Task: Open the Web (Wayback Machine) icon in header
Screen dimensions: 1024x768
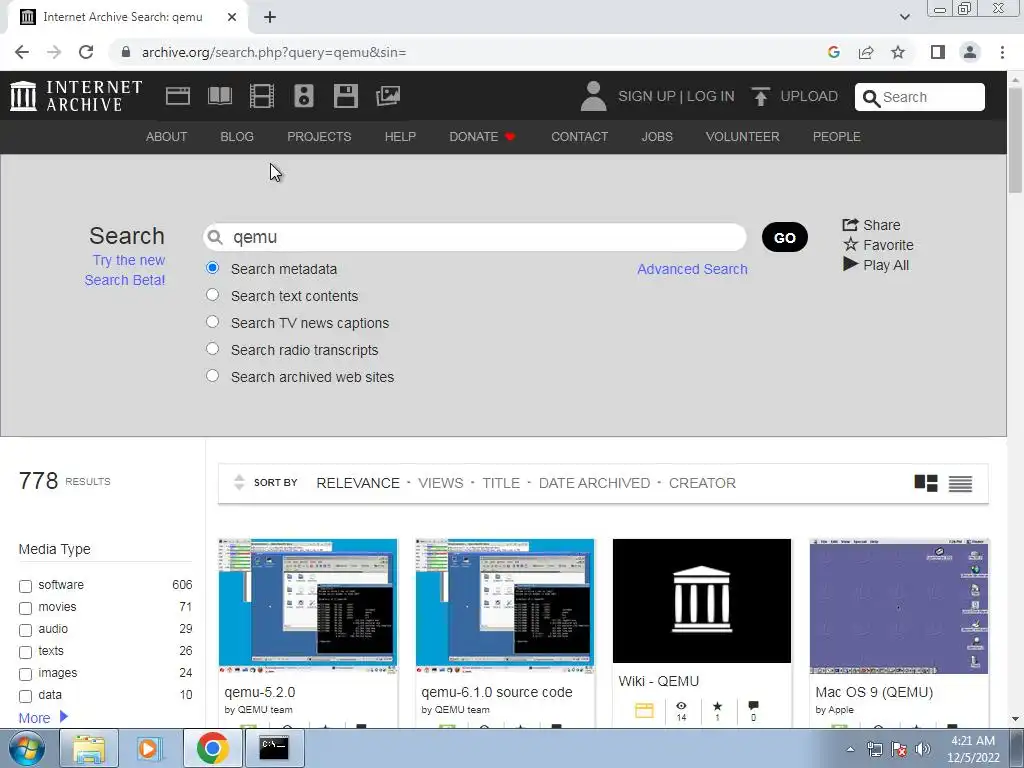Action: pos(178,96)
